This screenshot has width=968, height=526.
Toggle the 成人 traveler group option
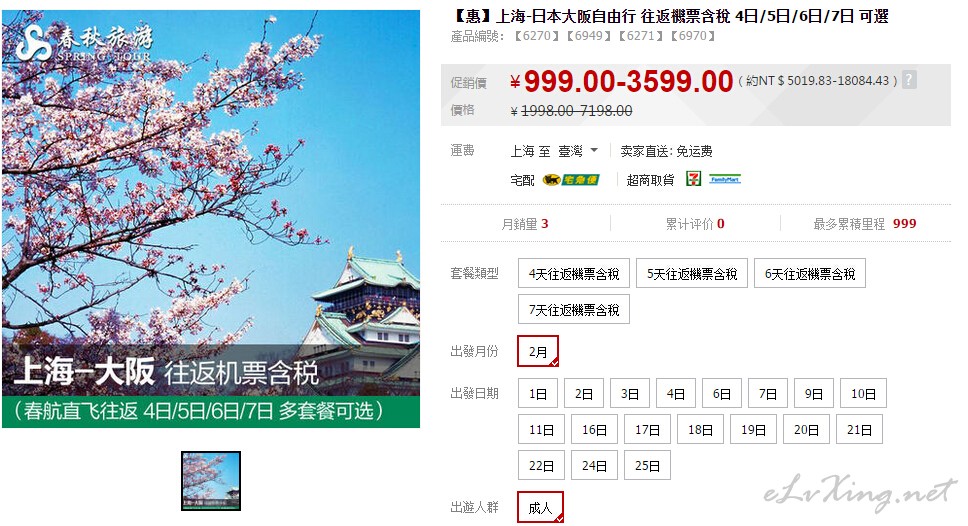(540, 507)
